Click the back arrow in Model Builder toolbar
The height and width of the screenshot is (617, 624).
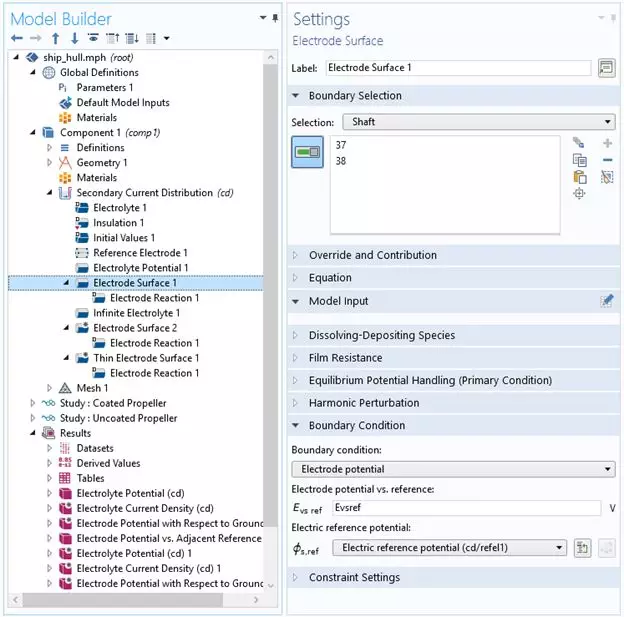[17, 38]
